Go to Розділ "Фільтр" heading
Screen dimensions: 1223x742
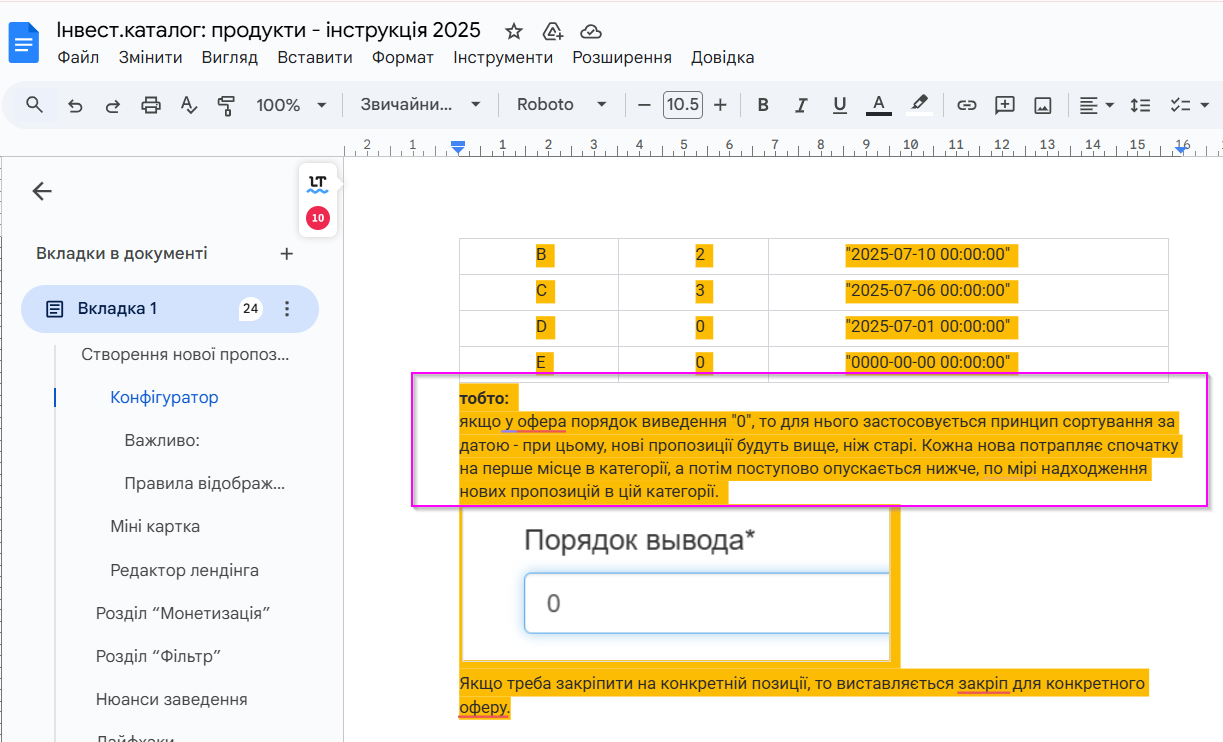click(x=158, y=656)
